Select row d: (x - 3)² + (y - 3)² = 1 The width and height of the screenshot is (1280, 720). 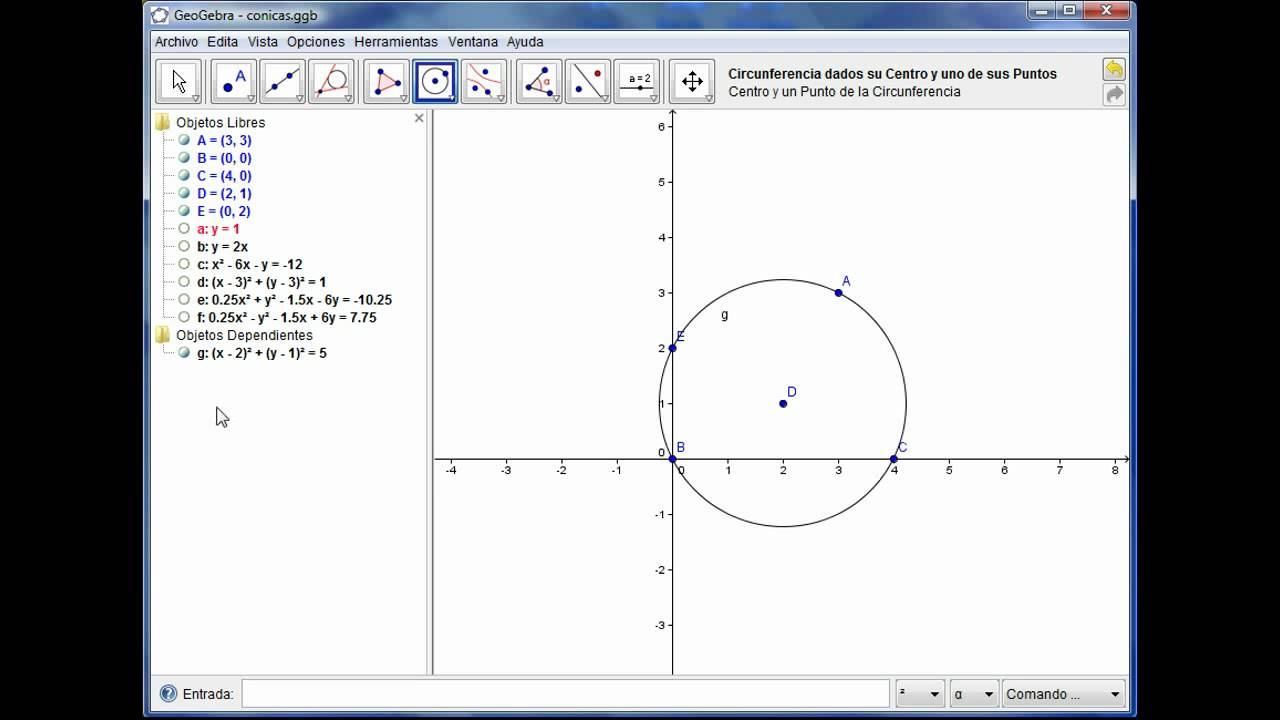pyautogui.click(x=261, y=282)
